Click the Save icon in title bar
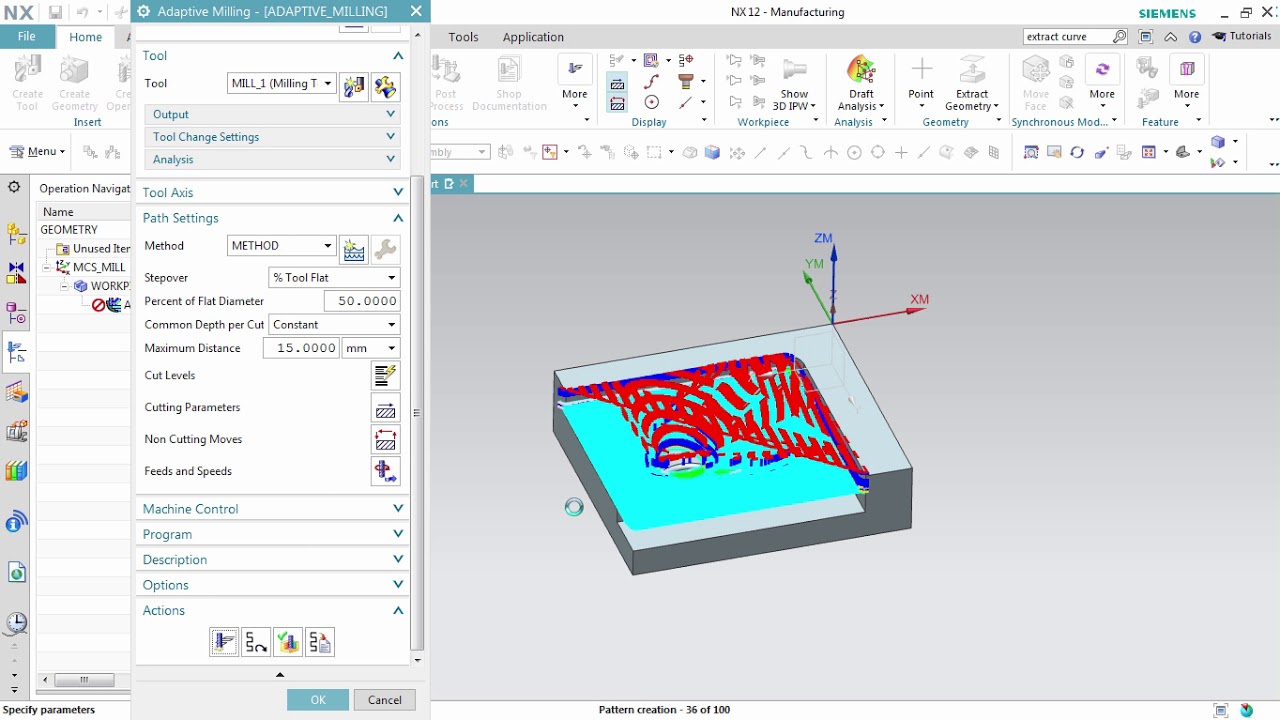The width and height of the screenshot is (1280, 720). pos(55,12)
